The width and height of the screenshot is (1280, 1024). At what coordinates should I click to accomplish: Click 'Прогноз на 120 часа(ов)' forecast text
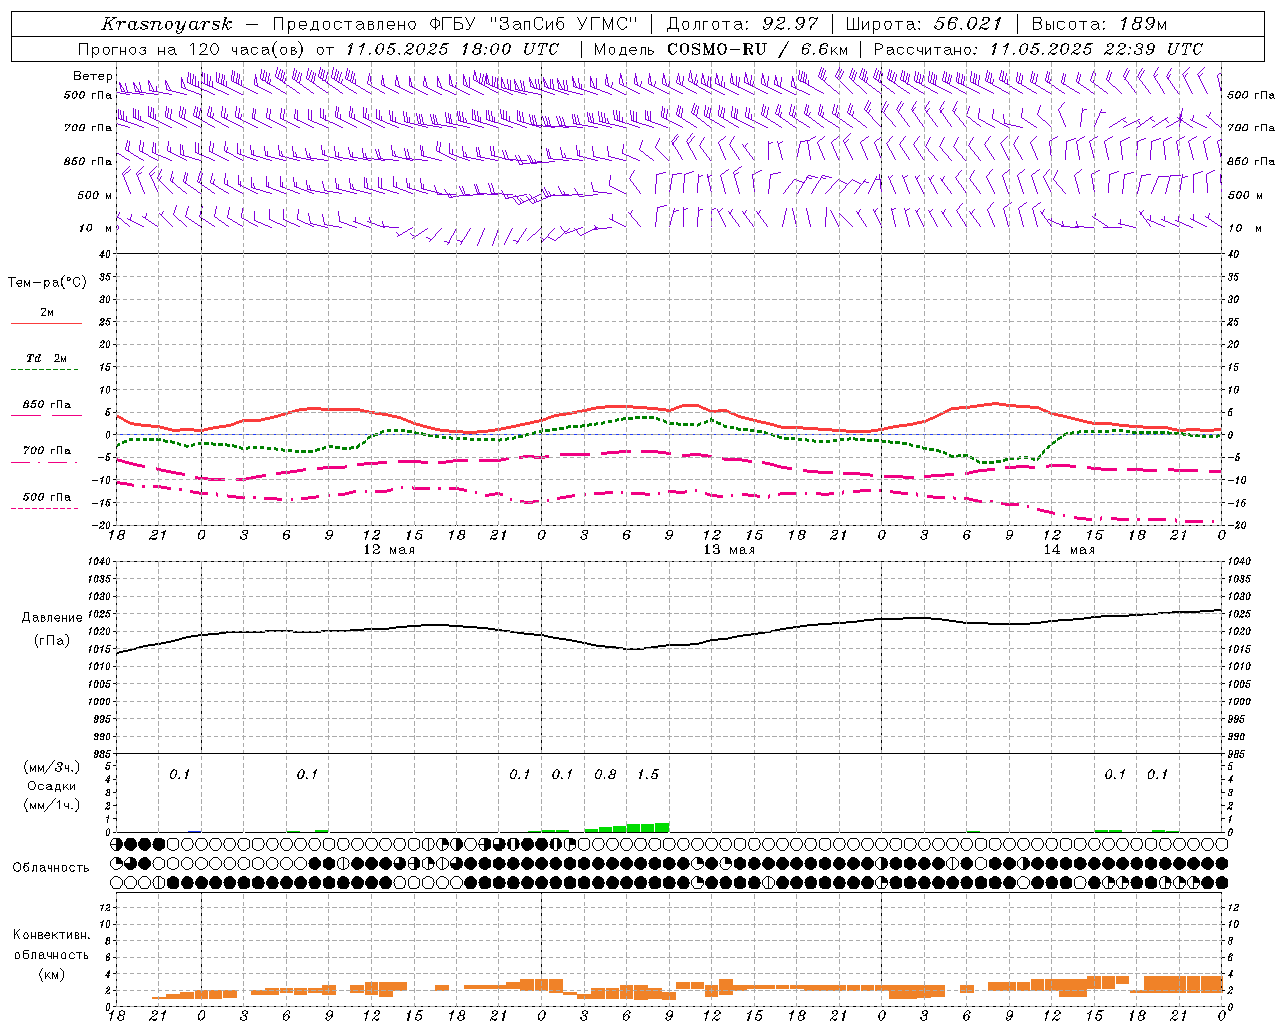pos(192,49)
